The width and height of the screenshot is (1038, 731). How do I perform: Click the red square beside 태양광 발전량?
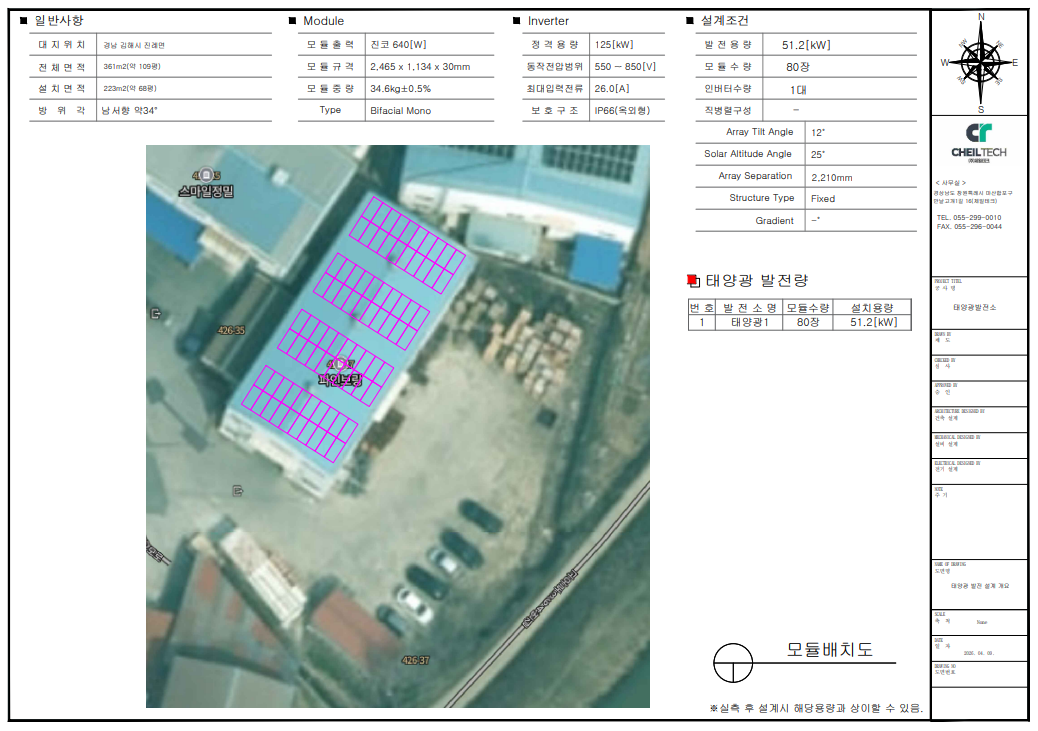click(694, 281)
